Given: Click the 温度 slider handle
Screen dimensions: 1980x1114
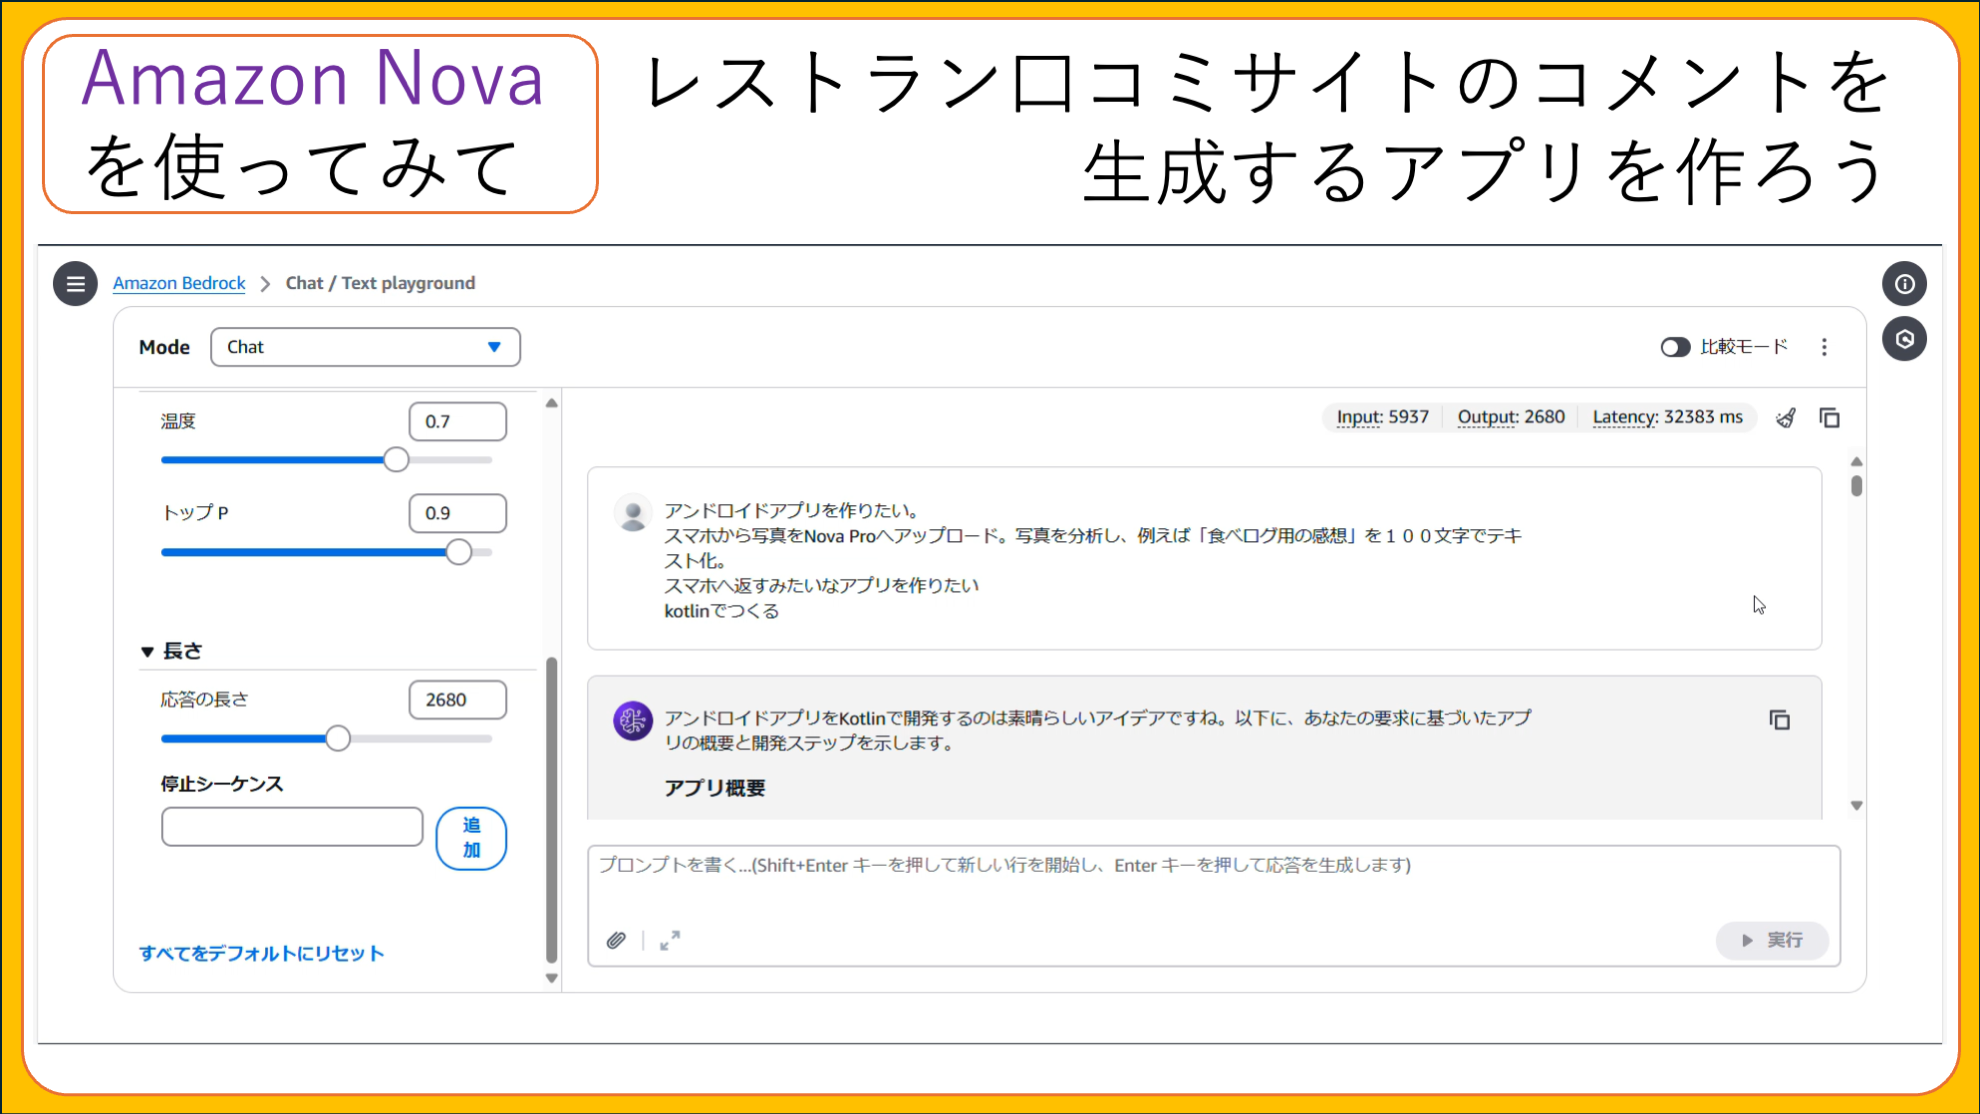Looking at the screenshot, I should pyautogui.click(x=396, y=460).
